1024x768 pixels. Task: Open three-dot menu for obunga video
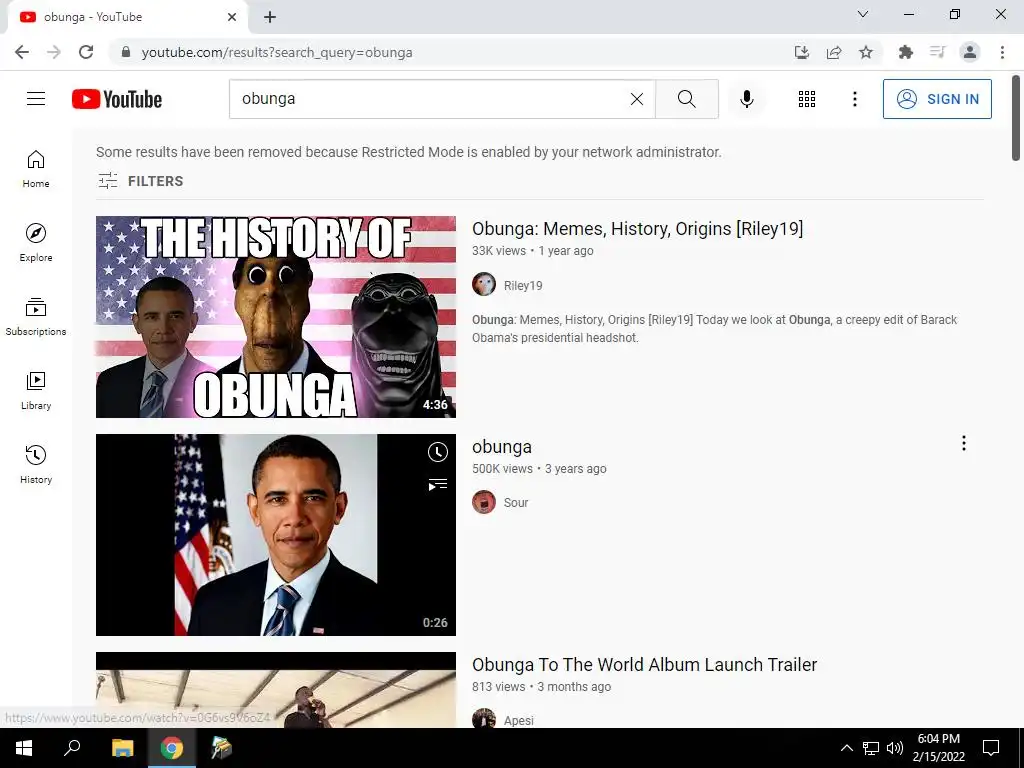(x=963, y=443)
